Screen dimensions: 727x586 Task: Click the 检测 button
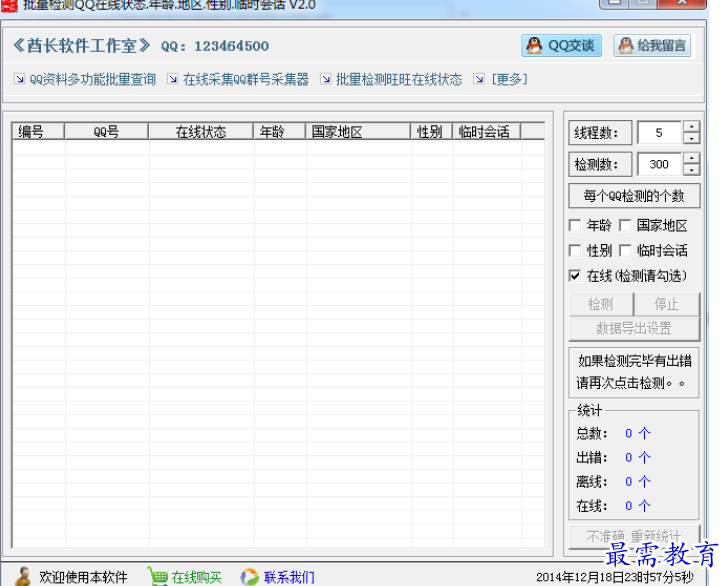tap(601, 304)
